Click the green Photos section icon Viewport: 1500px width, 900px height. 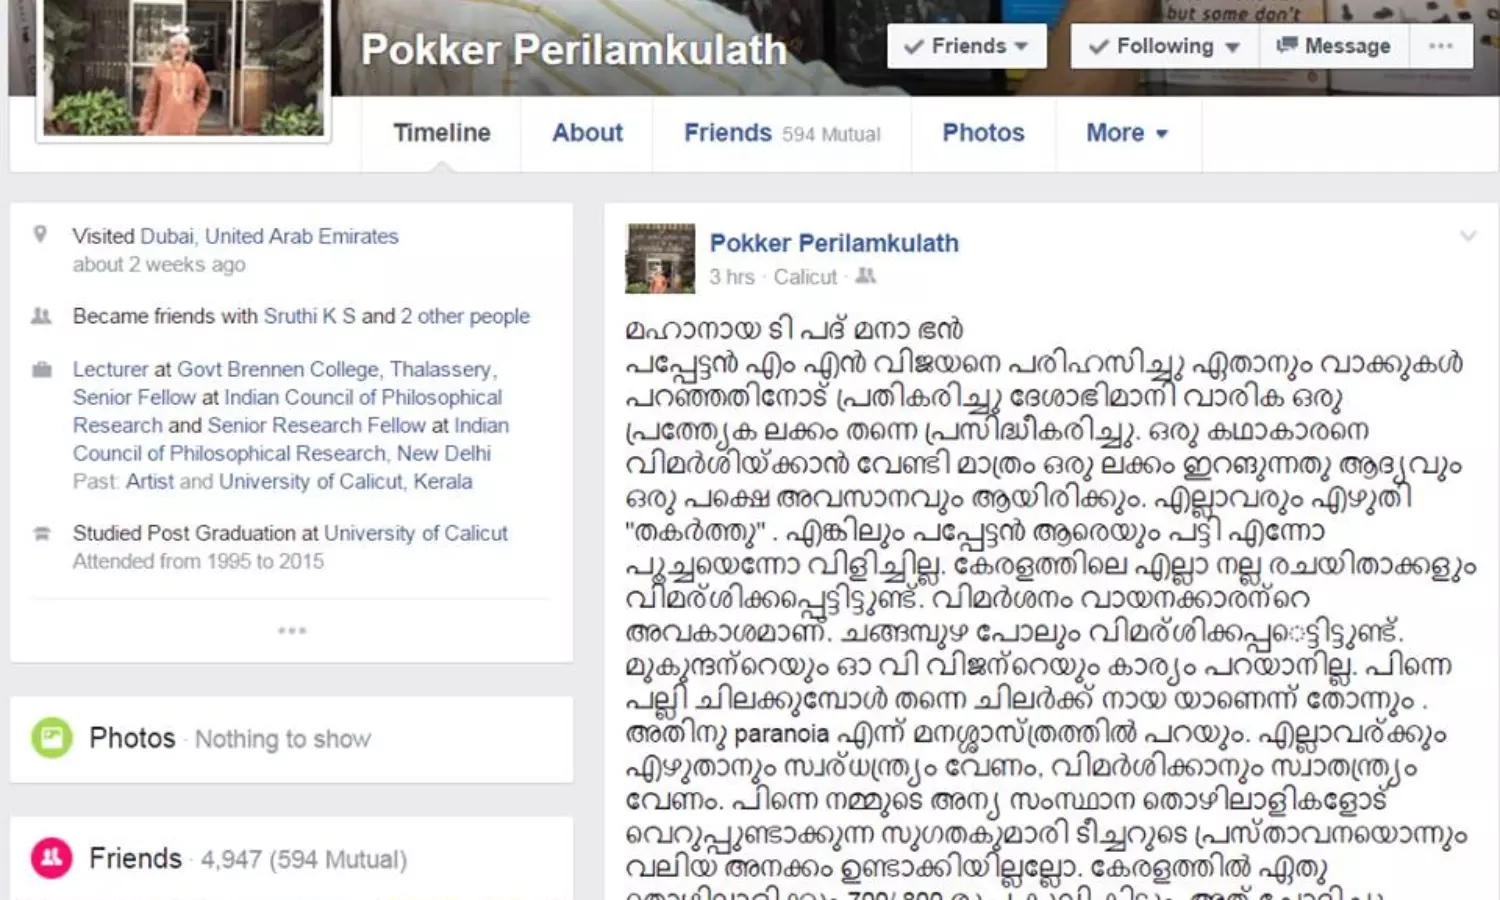[51, 738]
